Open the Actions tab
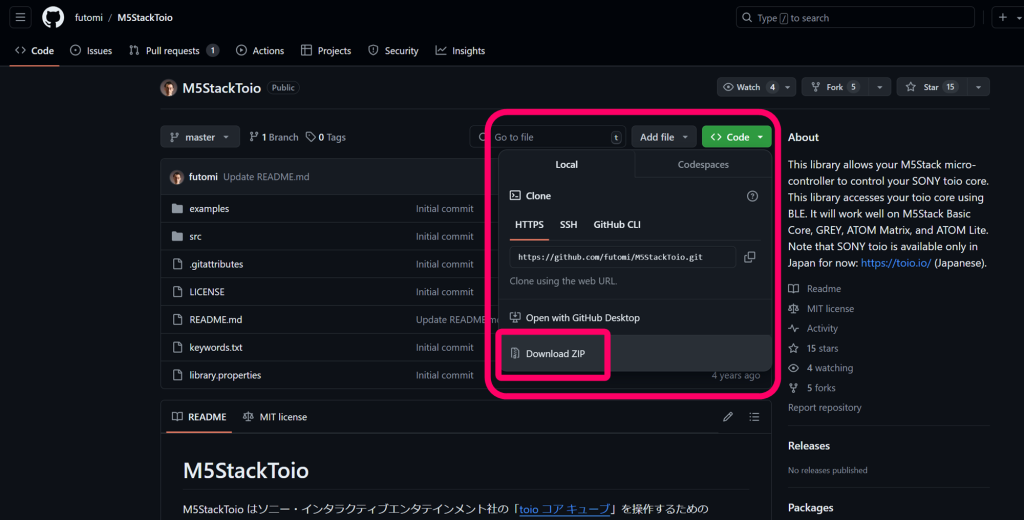Screen dimensions: 1024x520 (260, 50)
